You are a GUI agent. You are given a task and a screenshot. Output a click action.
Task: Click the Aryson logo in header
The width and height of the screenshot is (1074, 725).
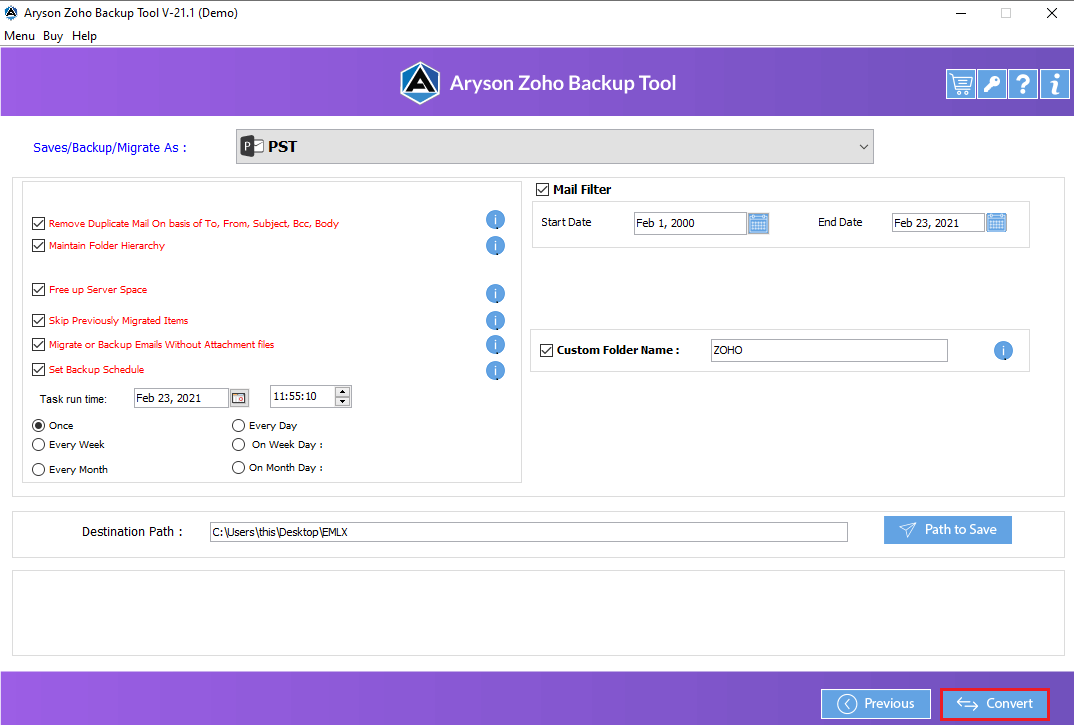420,83
